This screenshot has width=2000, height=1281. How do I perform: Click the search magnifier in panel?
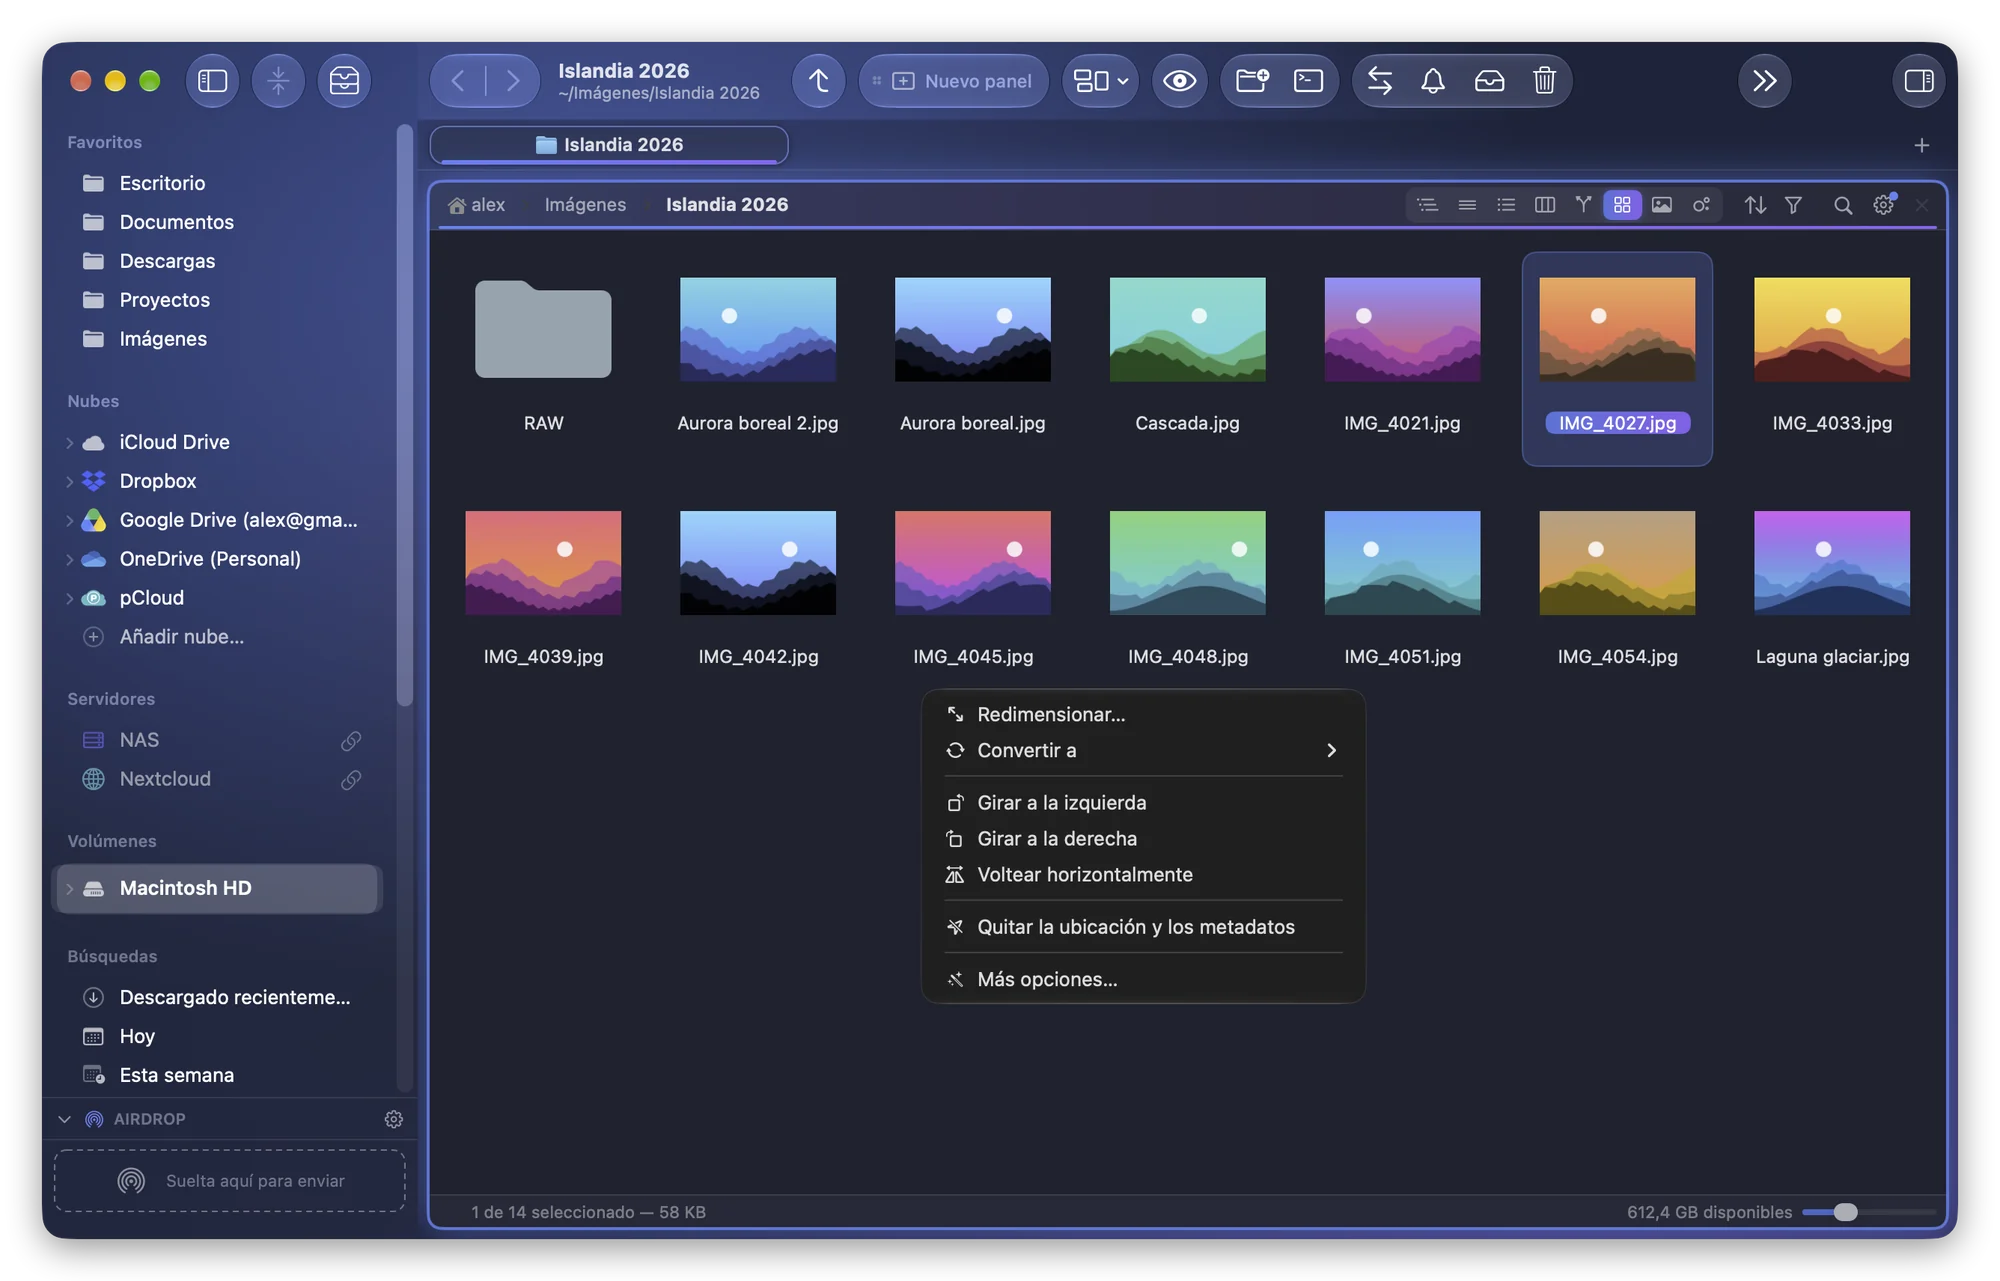click(x=1843, y=205)
